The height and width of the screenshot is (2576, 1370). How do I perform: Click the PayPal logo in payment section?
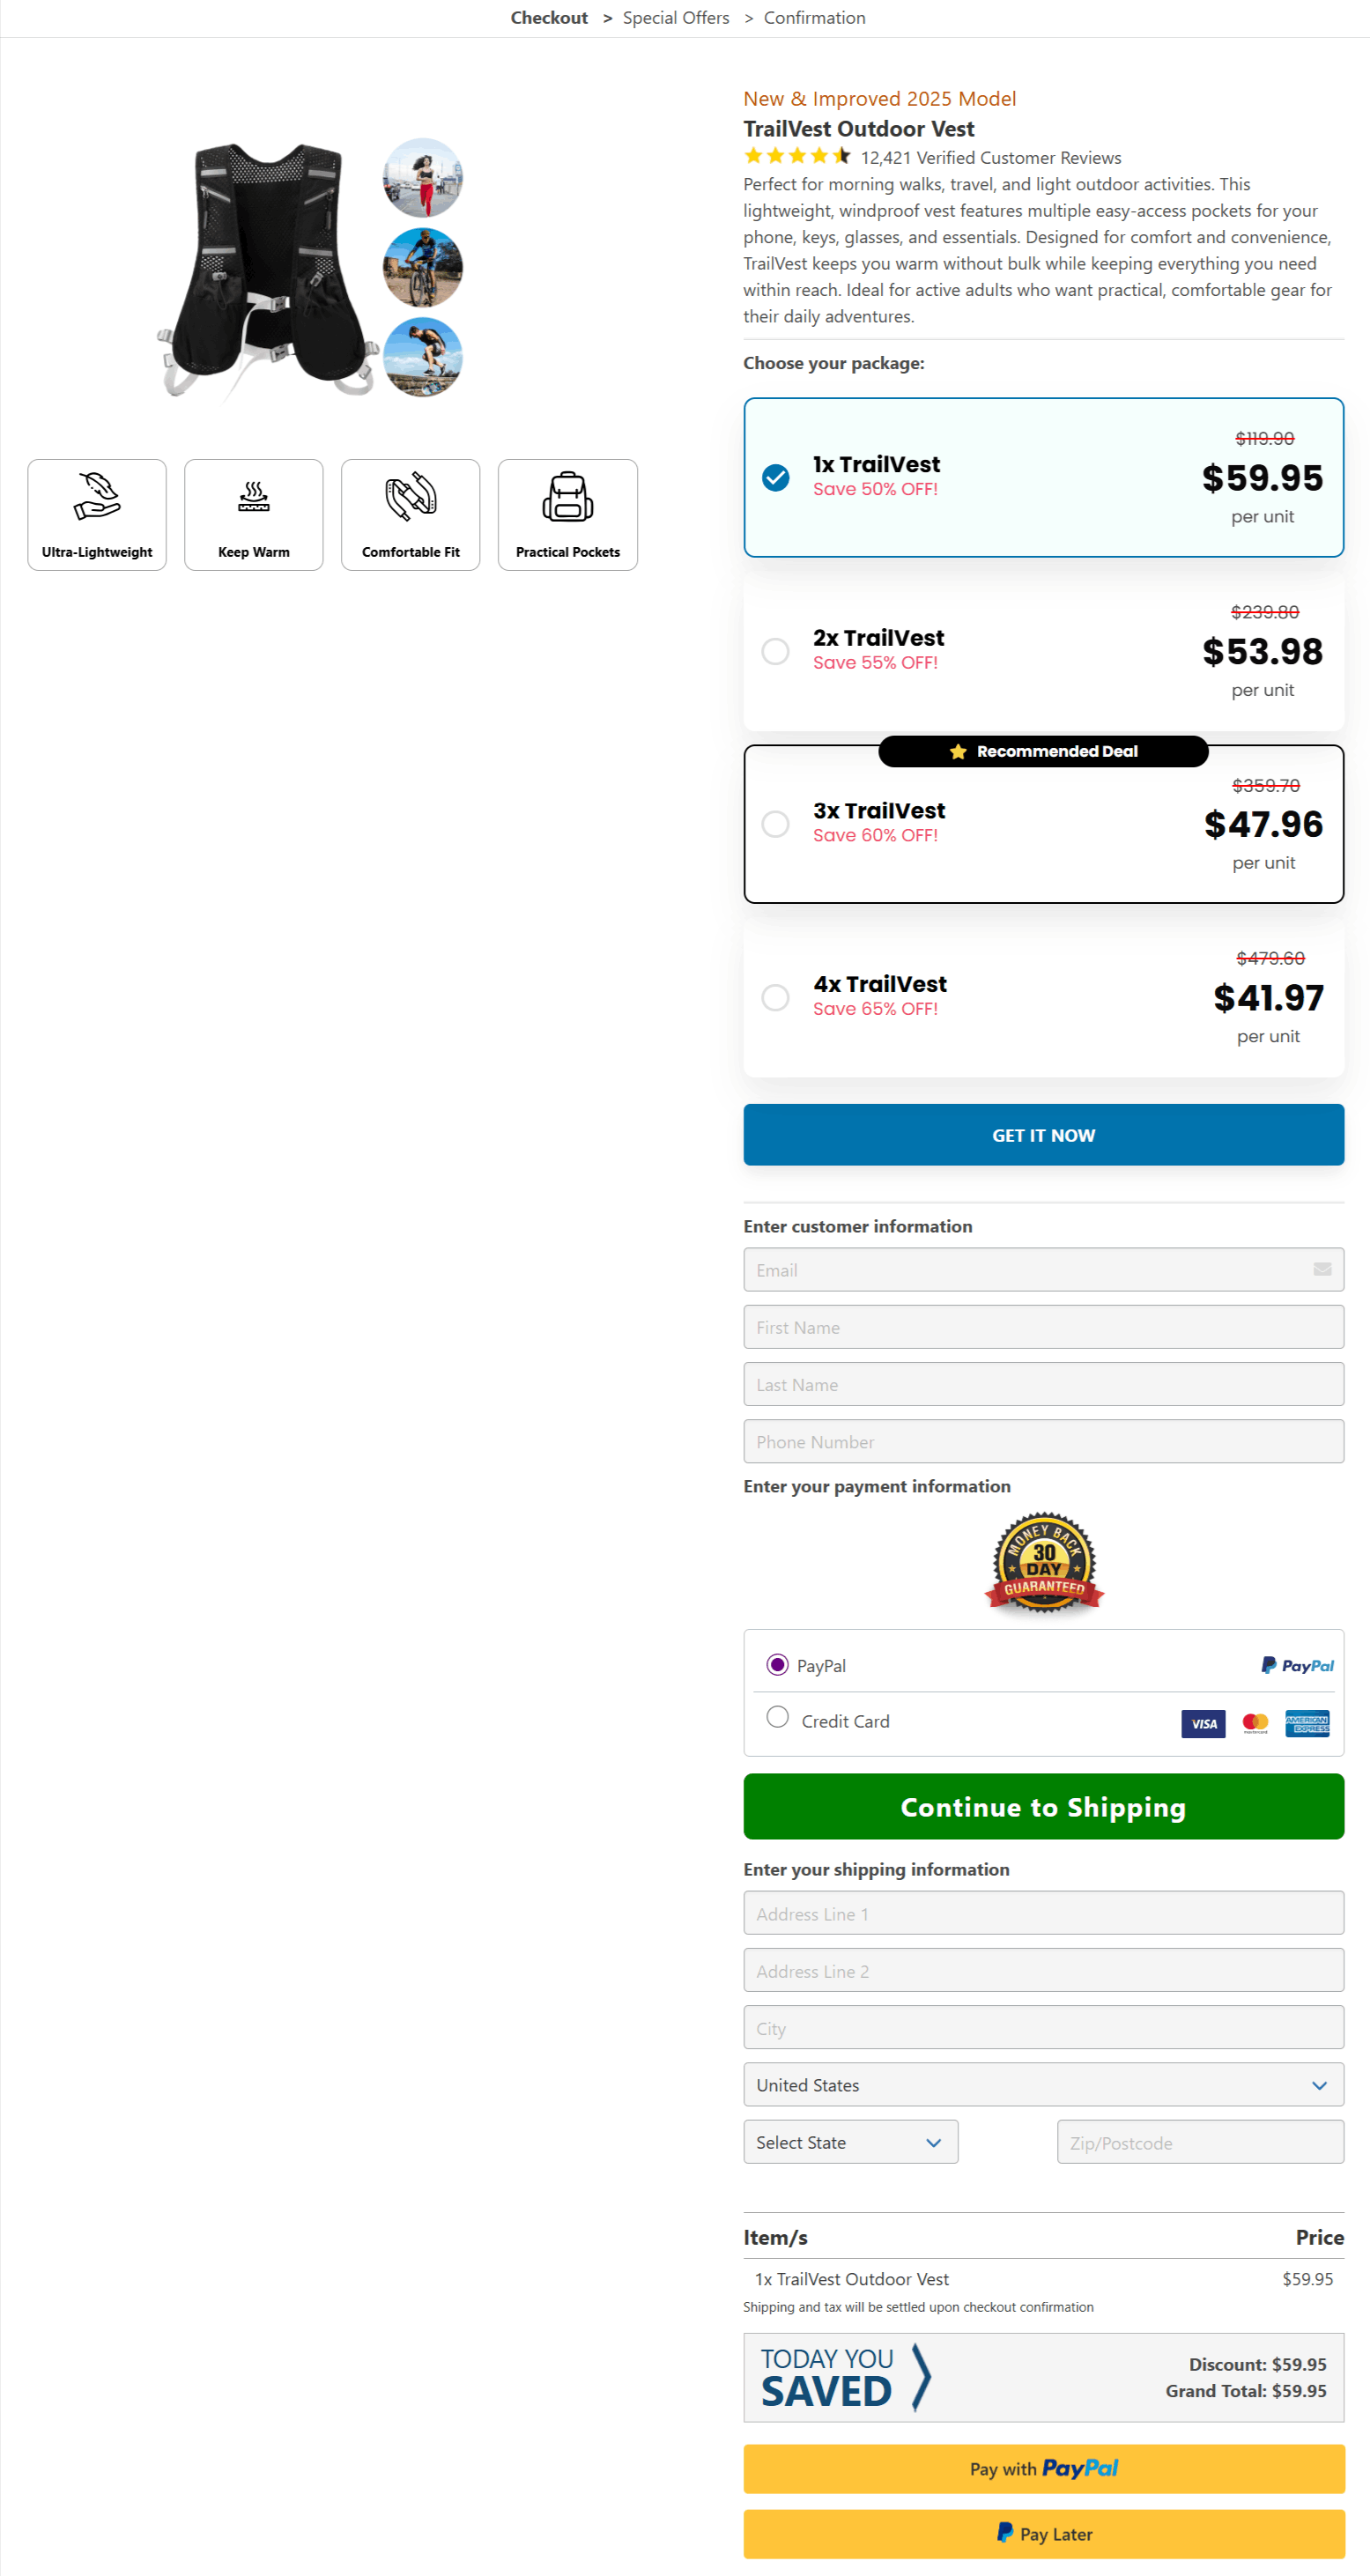tap(1296, 1665)
